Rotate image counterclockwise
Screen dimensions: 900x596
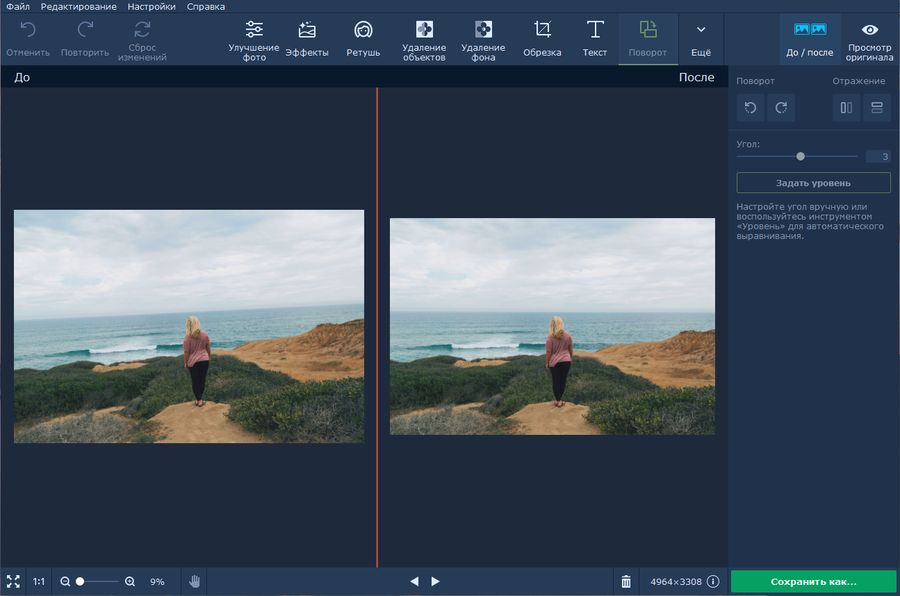coord(750,108)
